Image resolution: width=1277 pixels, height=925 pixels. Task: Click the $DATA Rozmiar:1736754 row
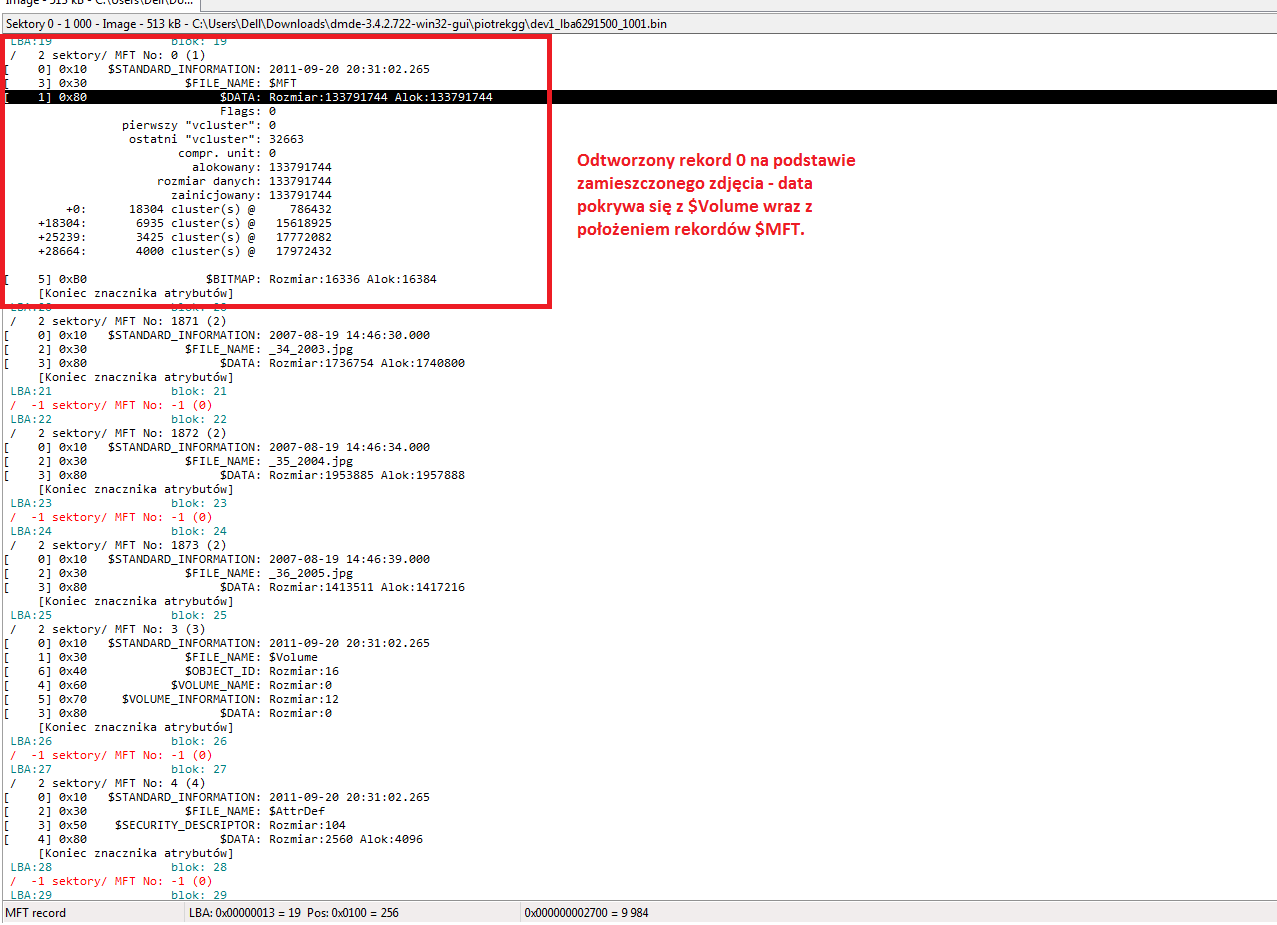click(x=235, y=363)
